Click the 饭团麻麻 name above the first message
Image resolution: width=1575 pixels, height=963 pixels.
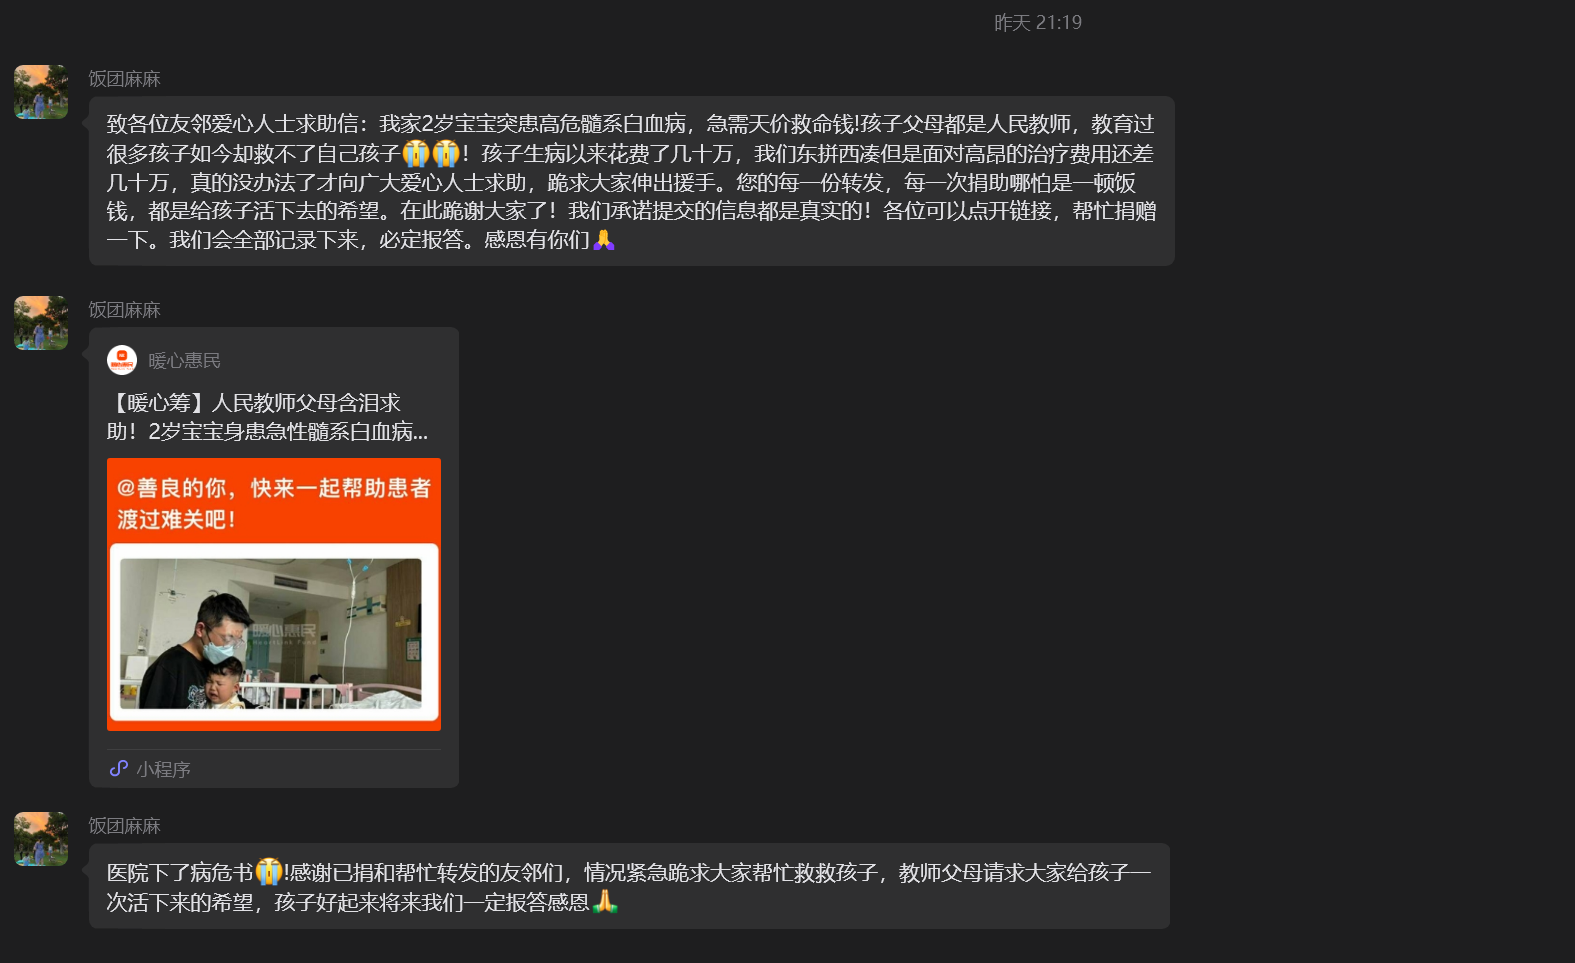124,79
